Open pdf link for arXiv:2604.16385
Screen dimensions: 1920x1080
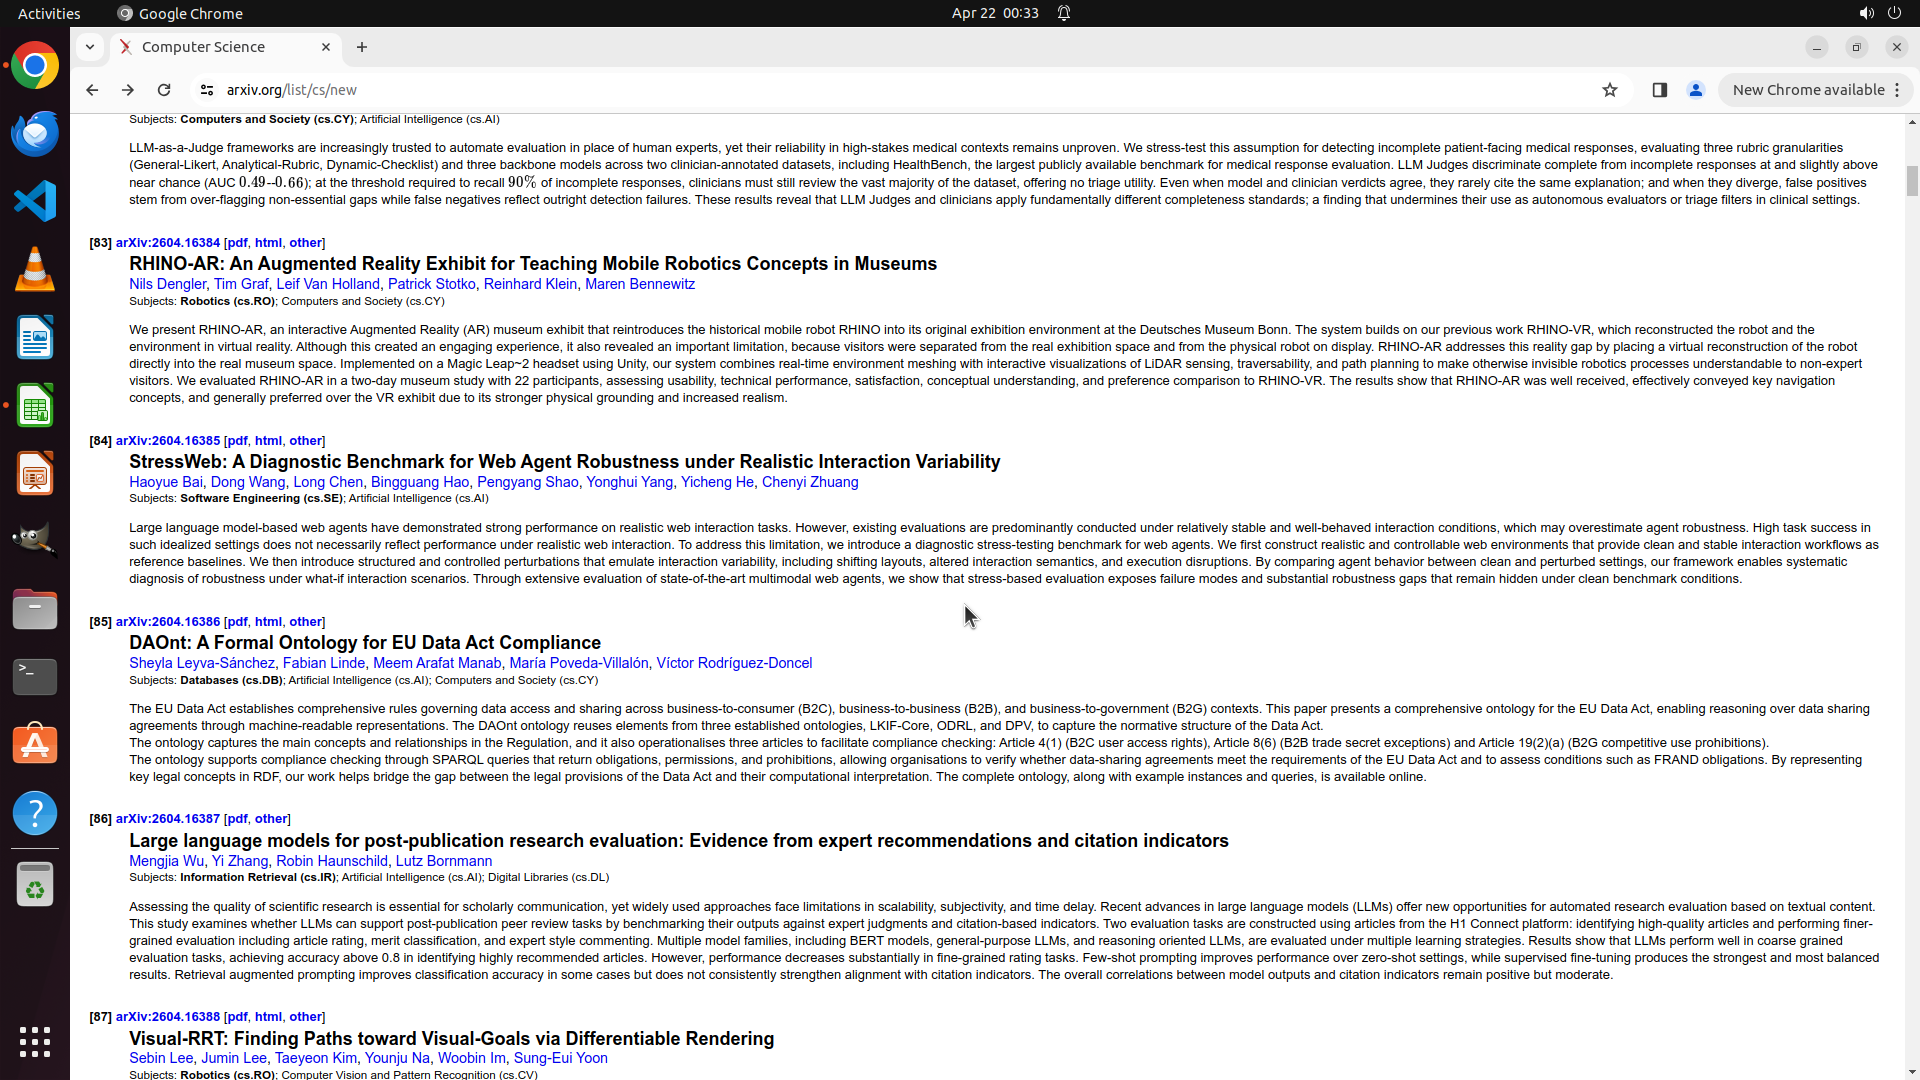point(237,441)
